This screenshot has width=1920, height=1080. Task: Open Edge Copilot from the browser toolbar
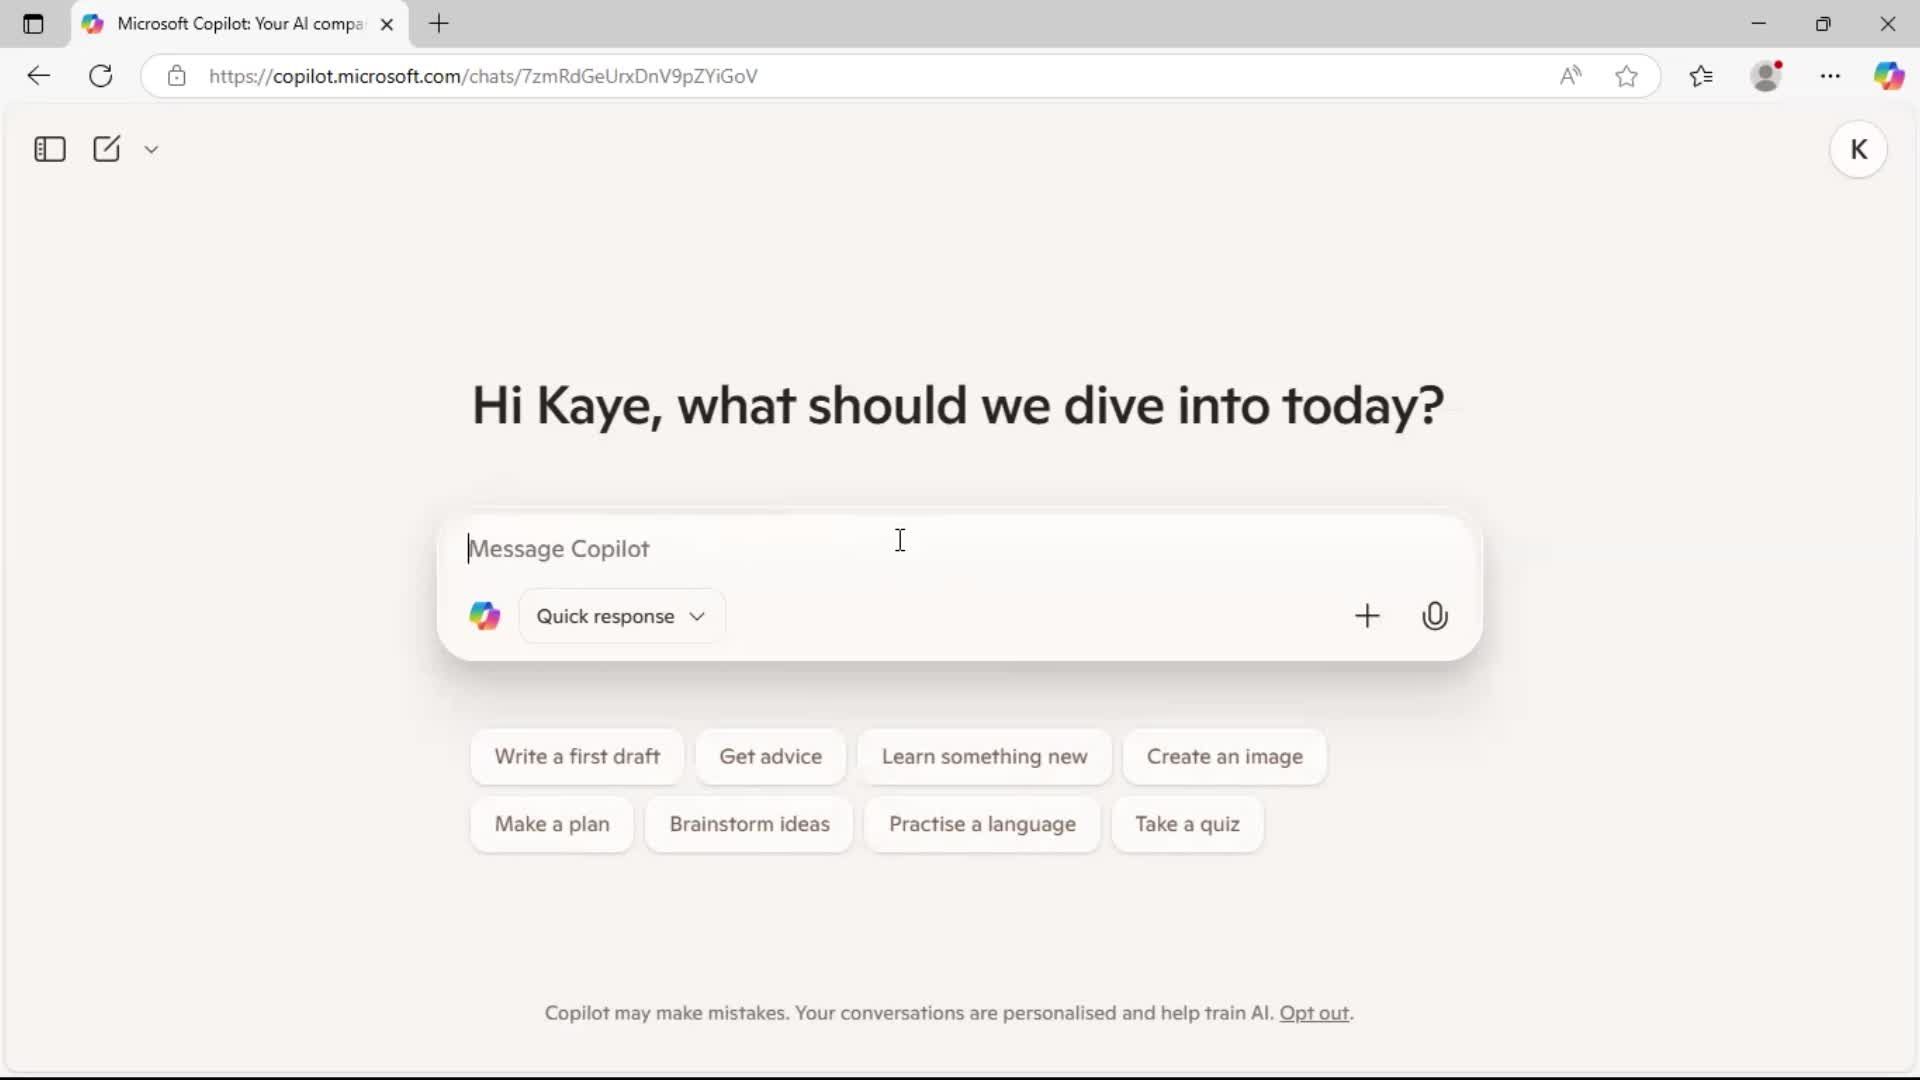[1891, 75]
